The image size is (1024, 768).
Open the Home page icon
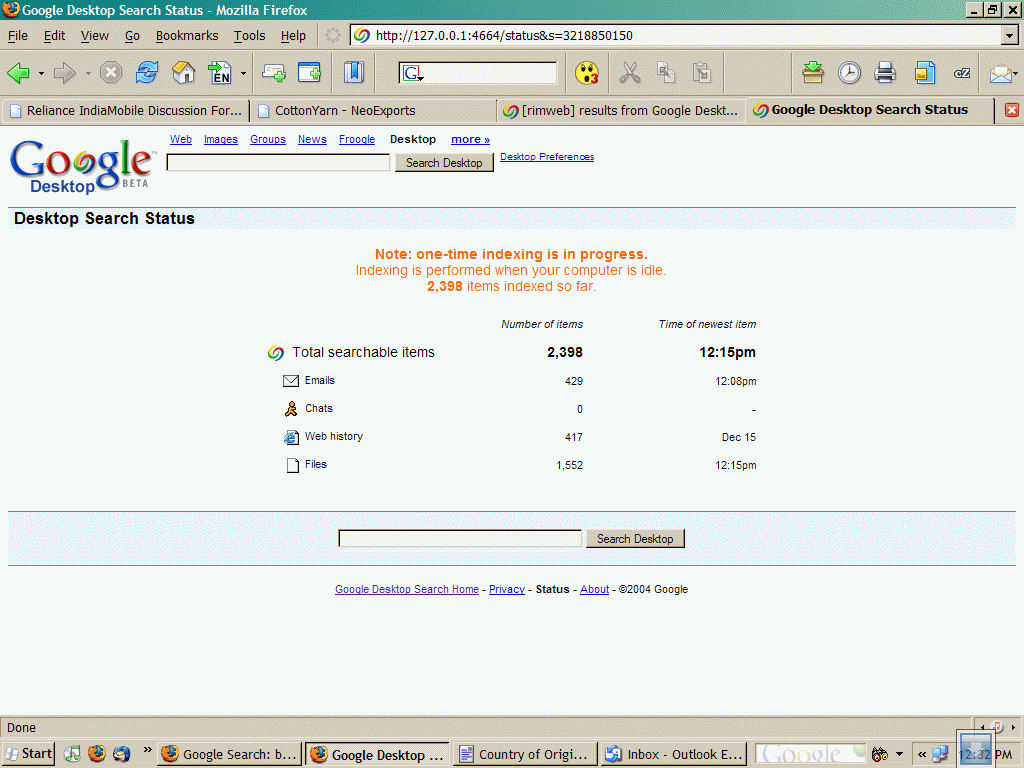point(184,72)
